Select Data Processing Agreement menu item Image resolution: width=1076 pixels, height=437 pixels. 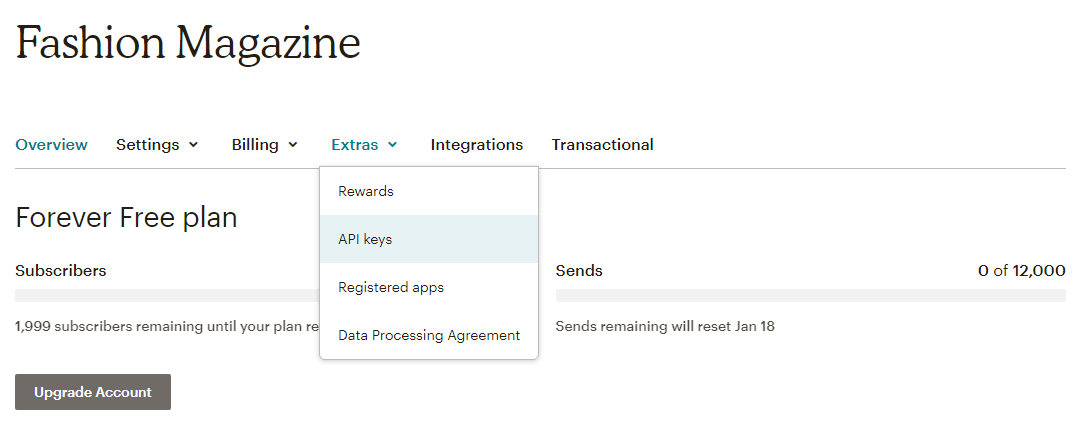tap(429, 335)
